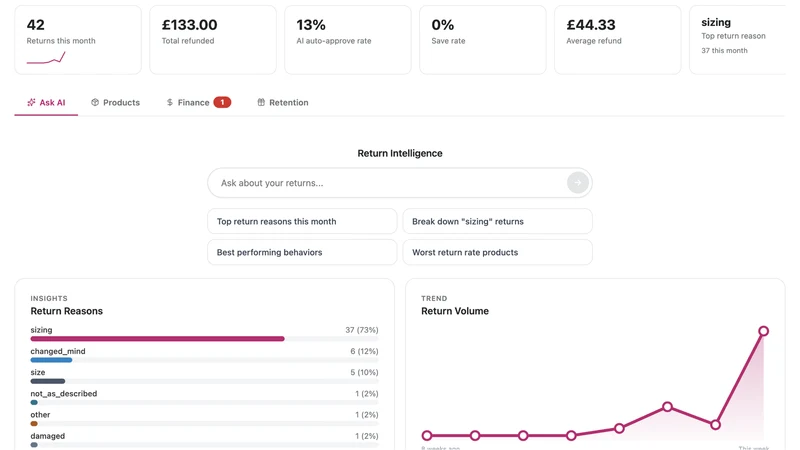
Task: Click the 5 (10%) value
Action: pyautogui.click(x=364, y=372)
